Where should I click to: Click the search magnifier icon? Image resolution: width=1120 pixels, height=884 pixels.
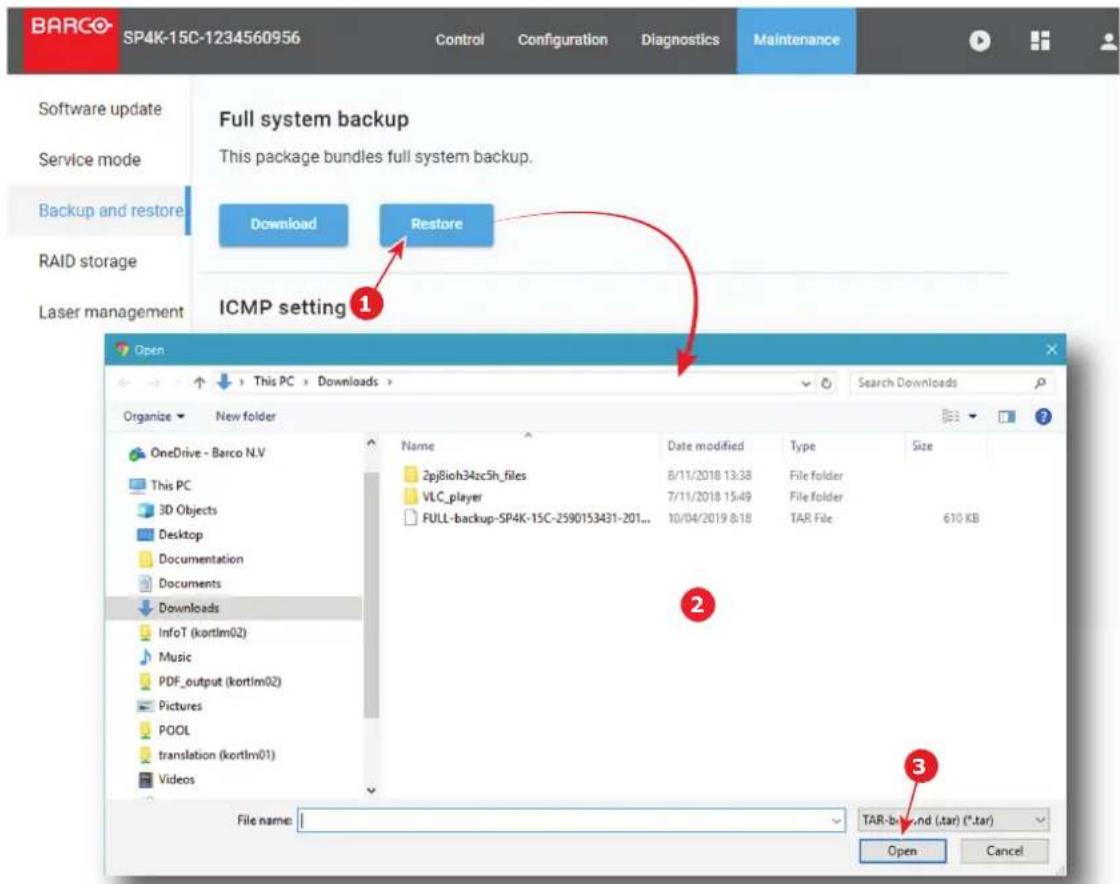click(x=1040, y=383)
